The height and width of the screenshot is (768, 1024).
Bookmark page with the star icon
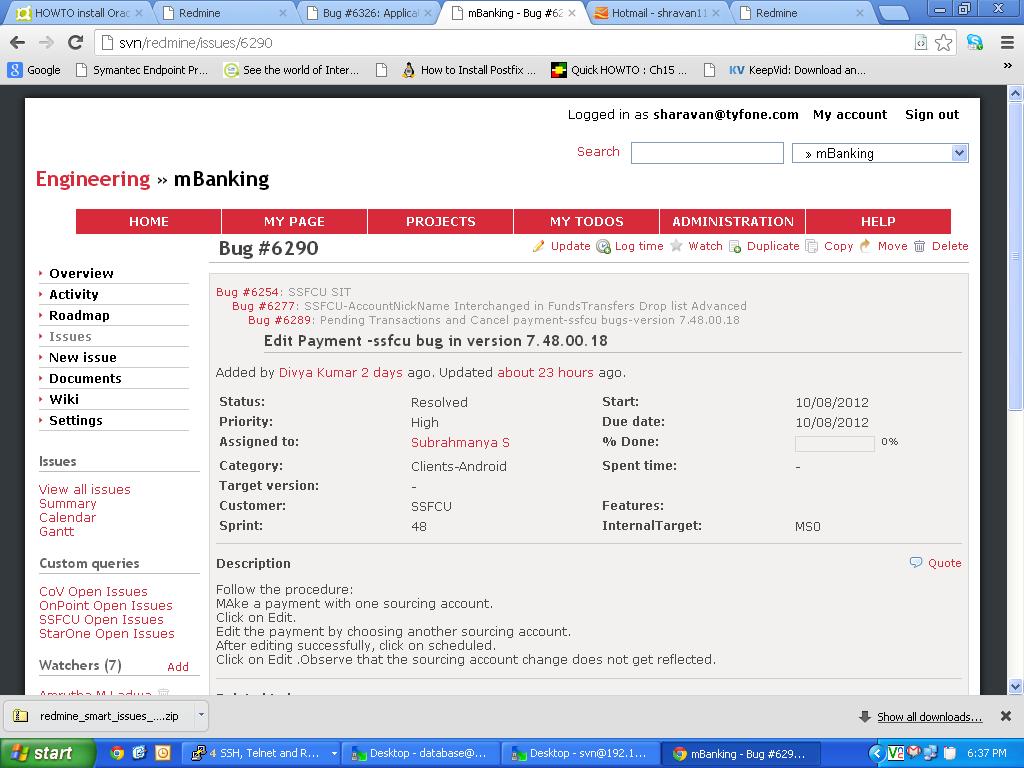click(944, 42)
